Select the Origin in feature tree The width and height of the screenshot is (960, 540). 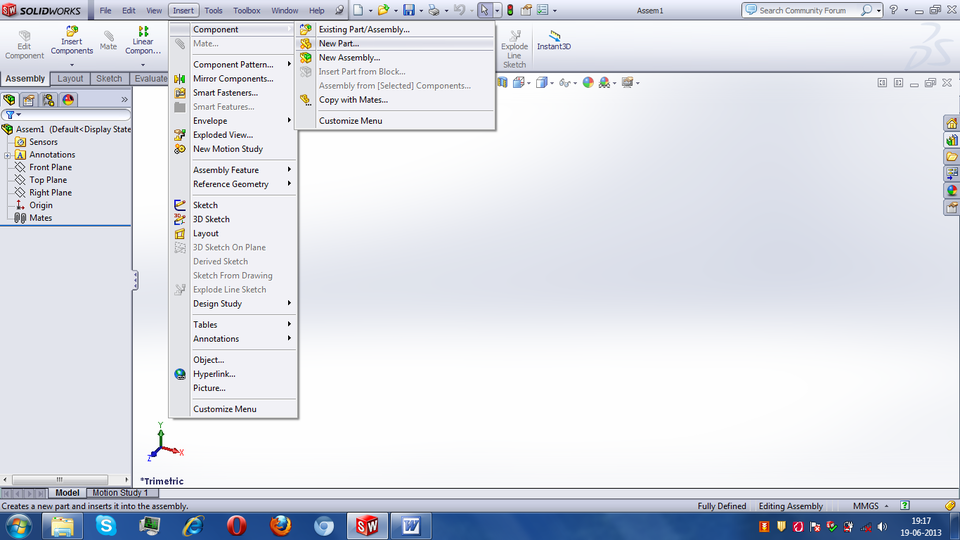point(40,205)
